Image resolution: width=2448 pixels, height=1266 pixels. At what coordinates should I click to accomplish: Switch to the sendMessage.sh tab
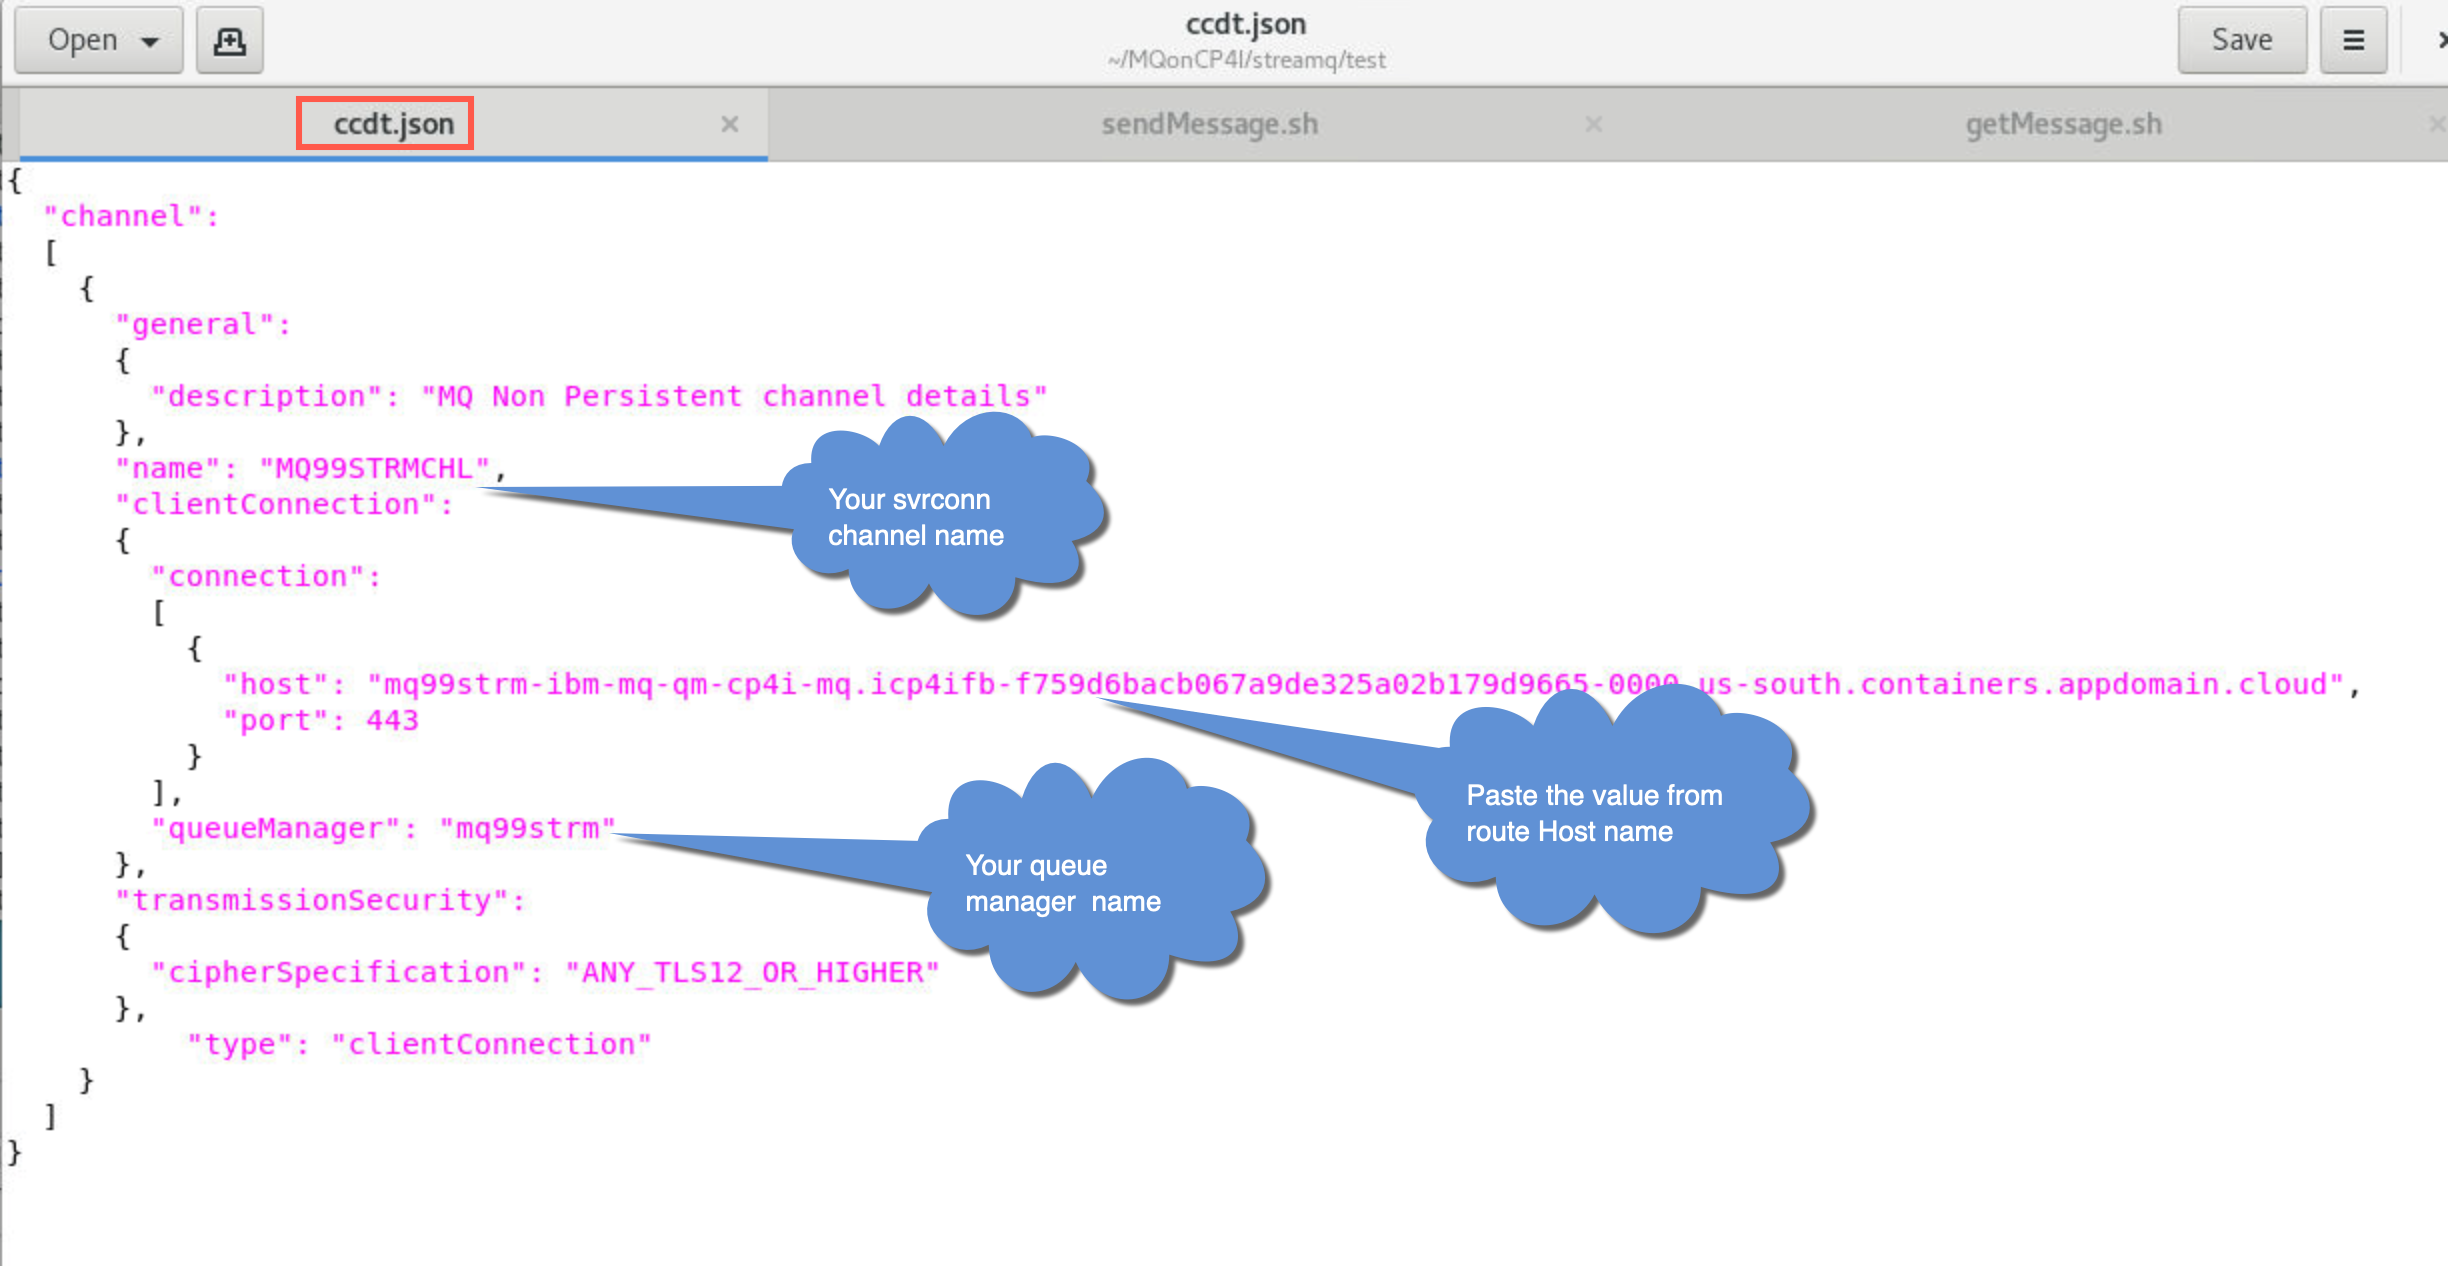point(1209,124)
